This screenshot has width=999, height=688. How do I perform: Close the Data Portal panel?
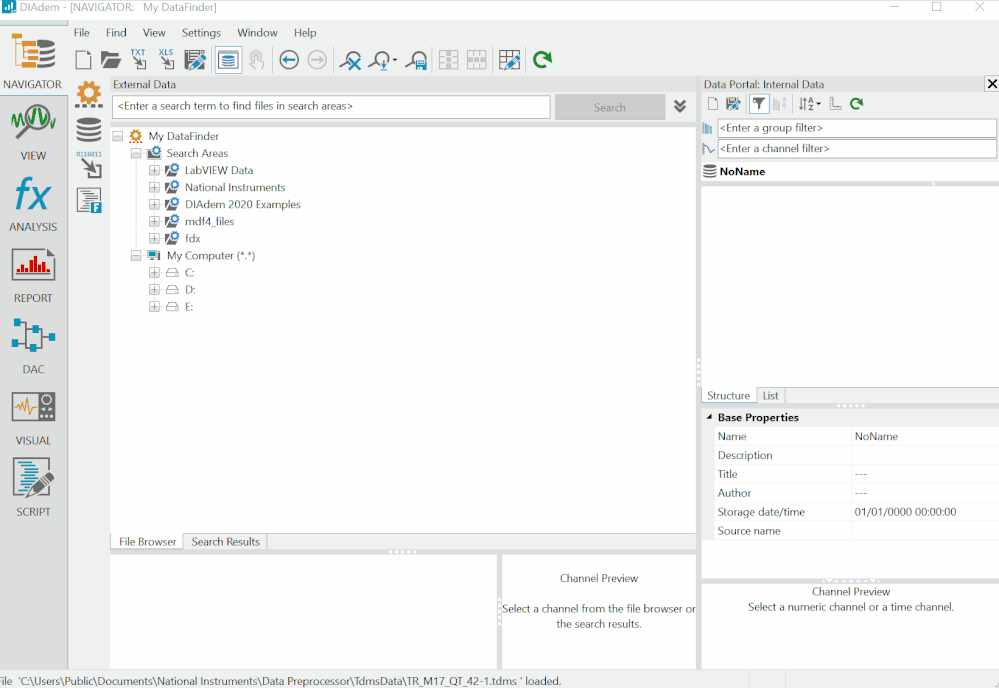(x=991, y=83)
